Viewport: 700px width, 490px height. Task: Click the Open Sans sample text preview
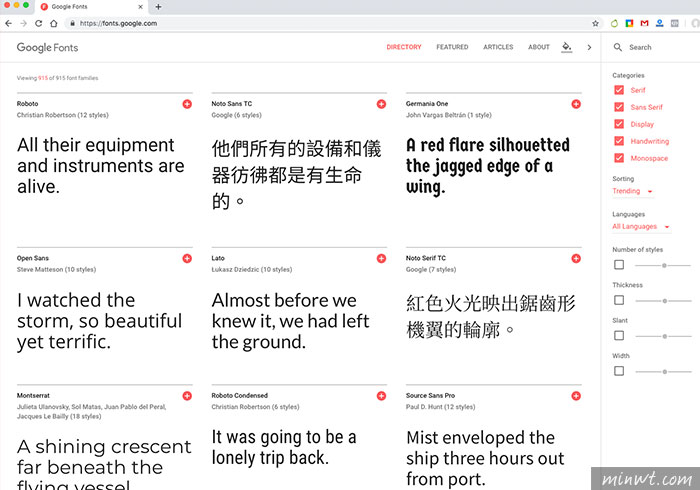pos(100,321)
